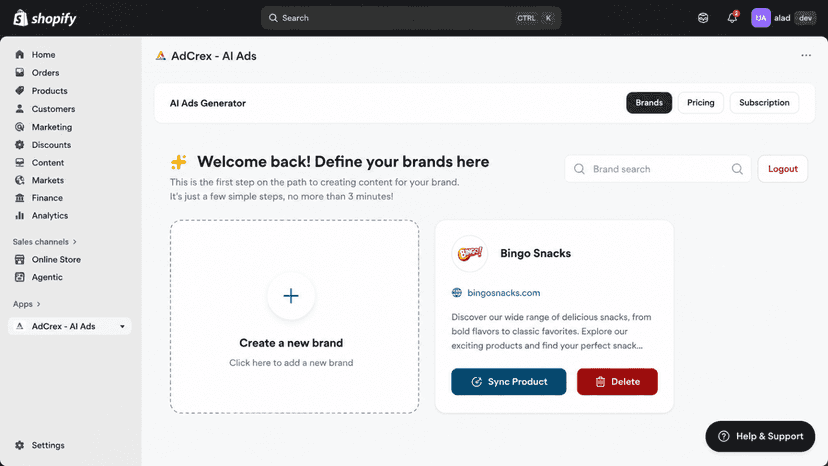Click 'Click here to add a new brand'

pos(291,362)
